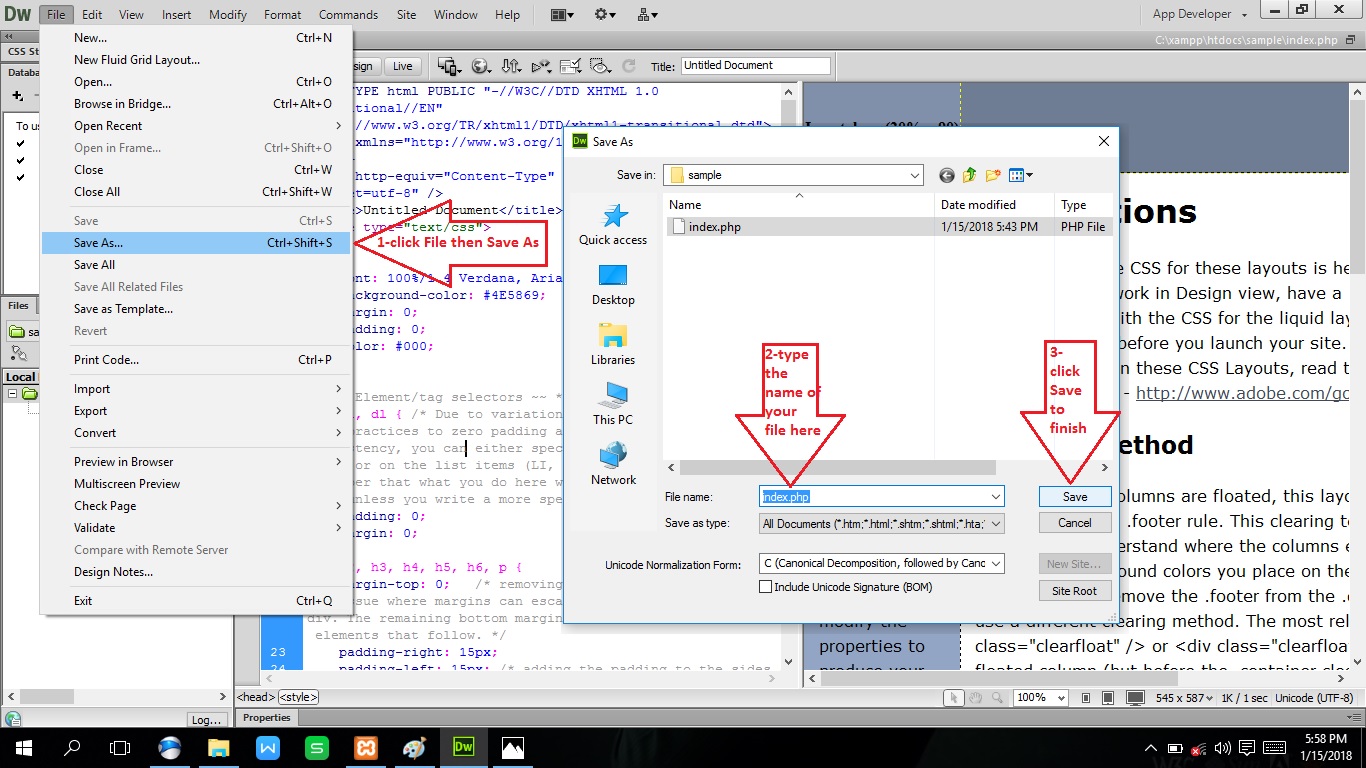Open the Modify menu
Image resolution: width=1366 pixels, height=768 pixels.
click(227, 14)
